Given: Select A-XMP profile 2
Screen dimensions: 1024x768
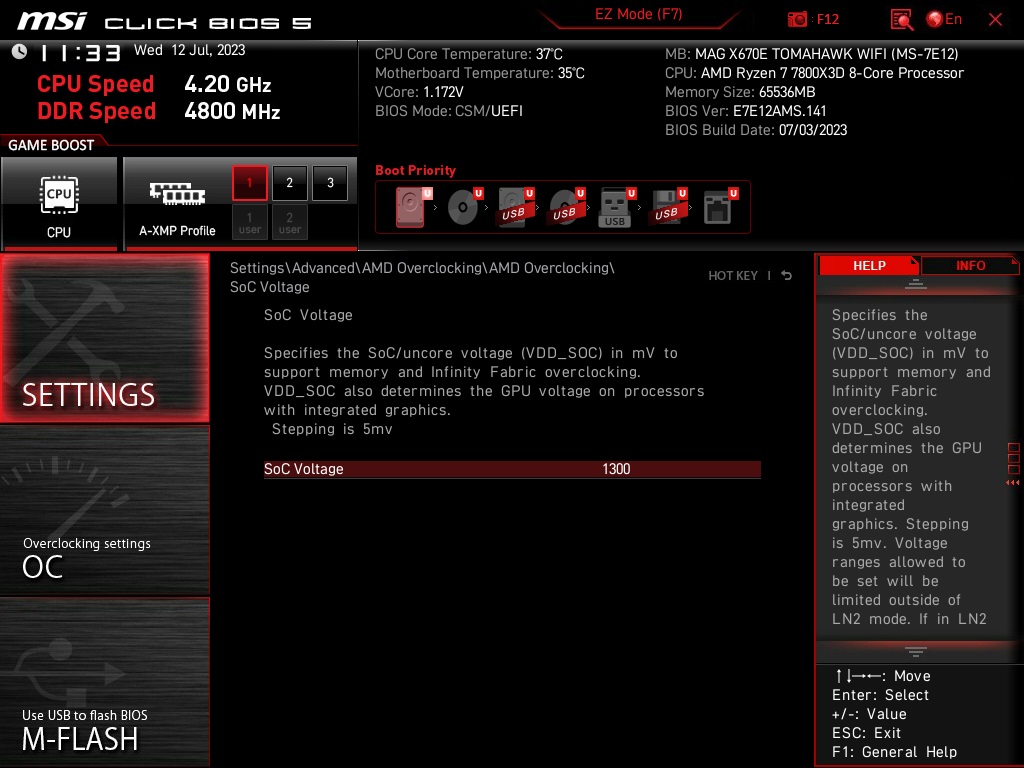Looking at the screenshot, I should point(289,183).
